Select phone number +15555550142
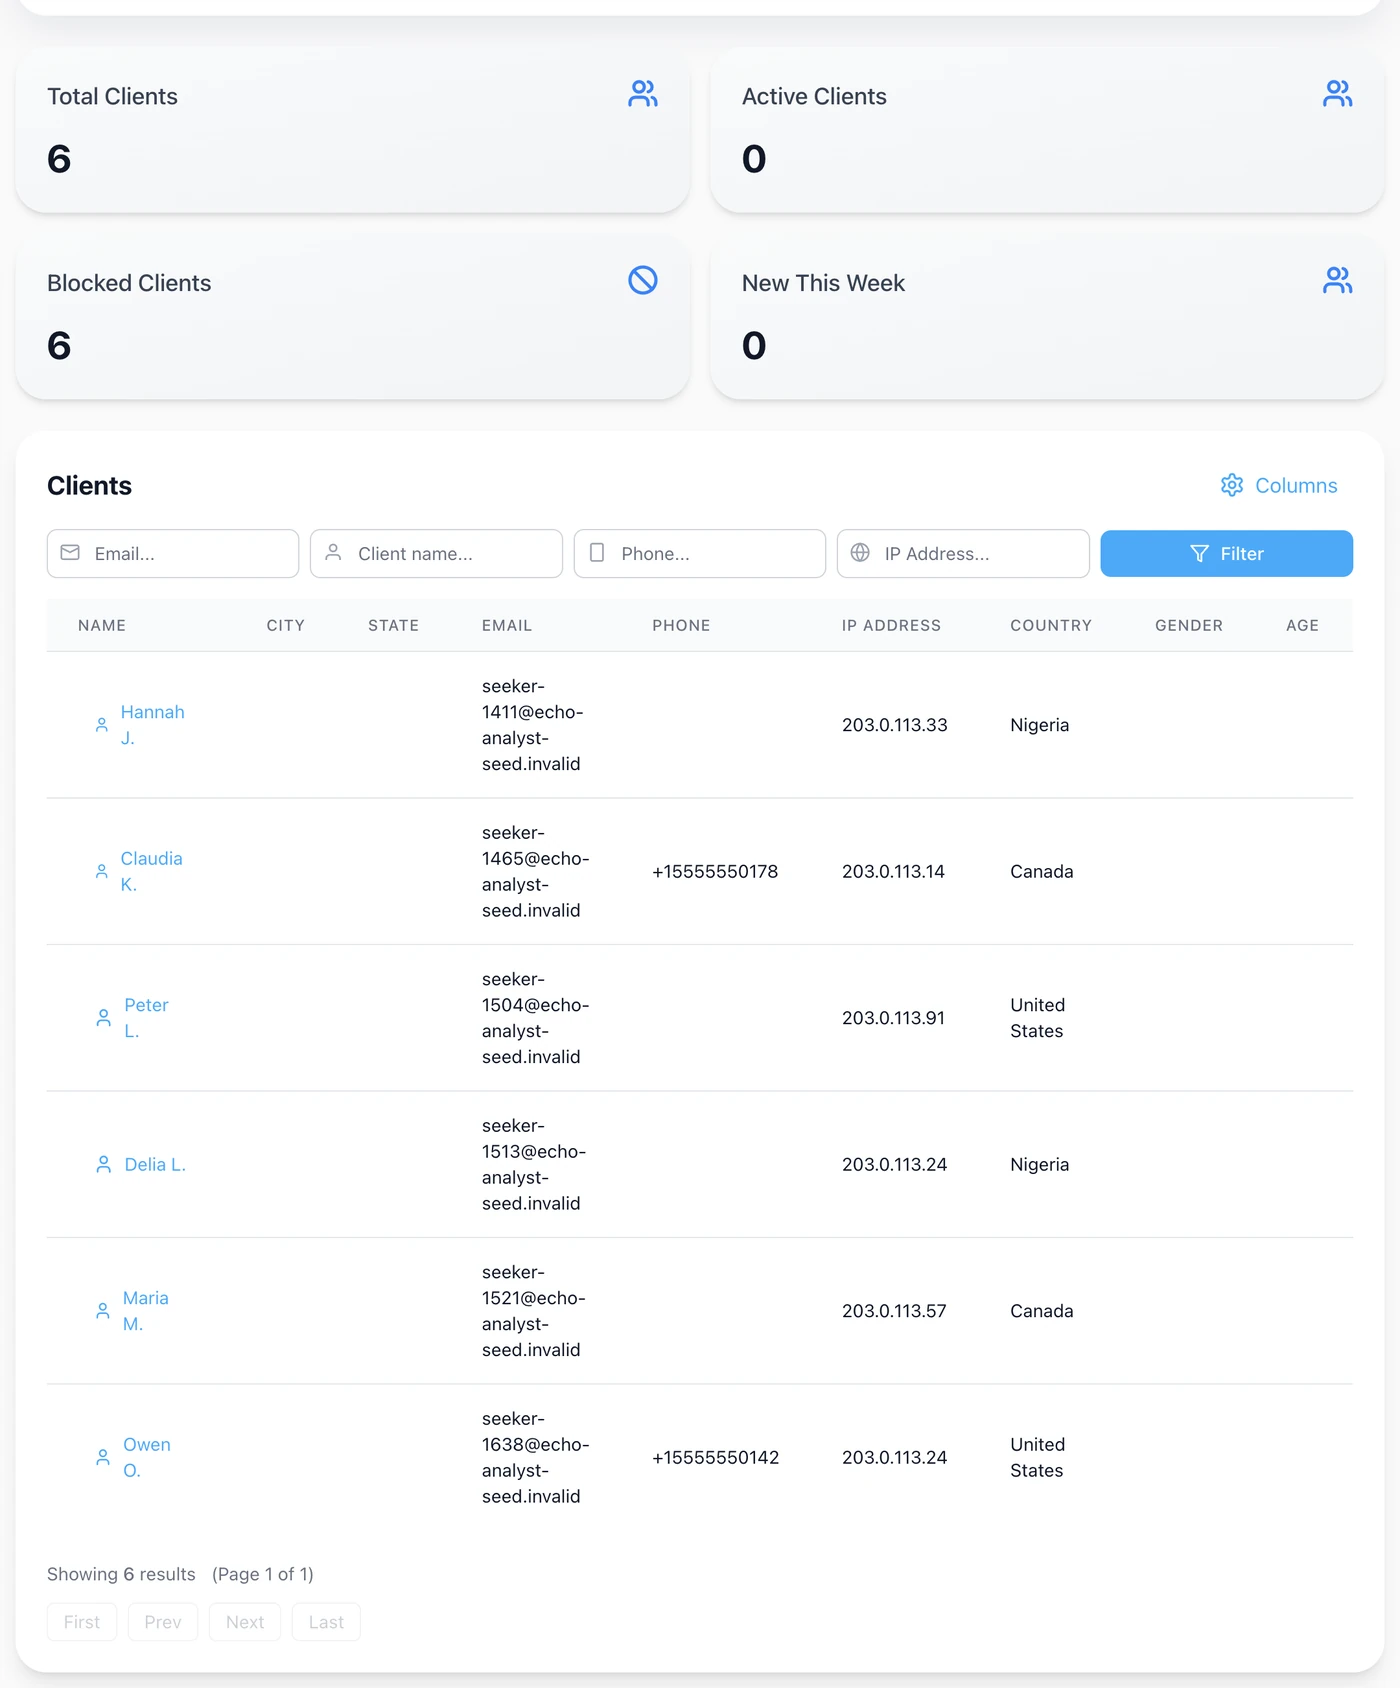This screenshot has width=1400, height=1688. [x=715, y=1457]
